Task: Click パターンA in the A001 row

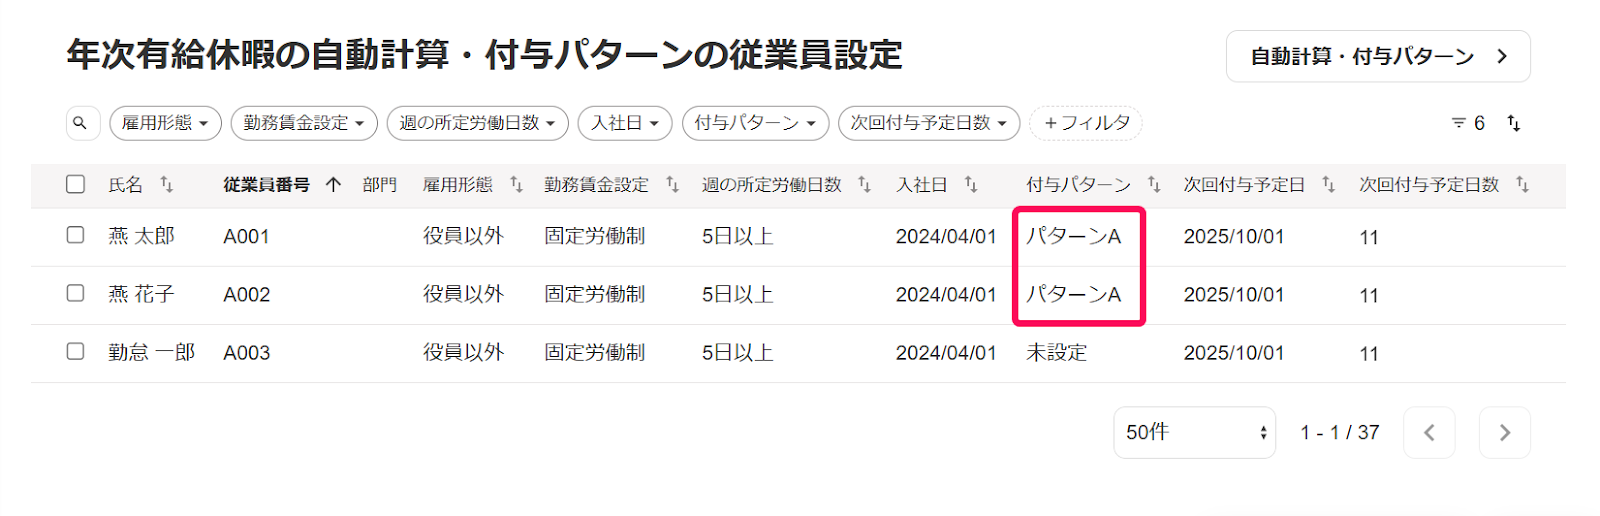Action: [x=1074, y=236]
